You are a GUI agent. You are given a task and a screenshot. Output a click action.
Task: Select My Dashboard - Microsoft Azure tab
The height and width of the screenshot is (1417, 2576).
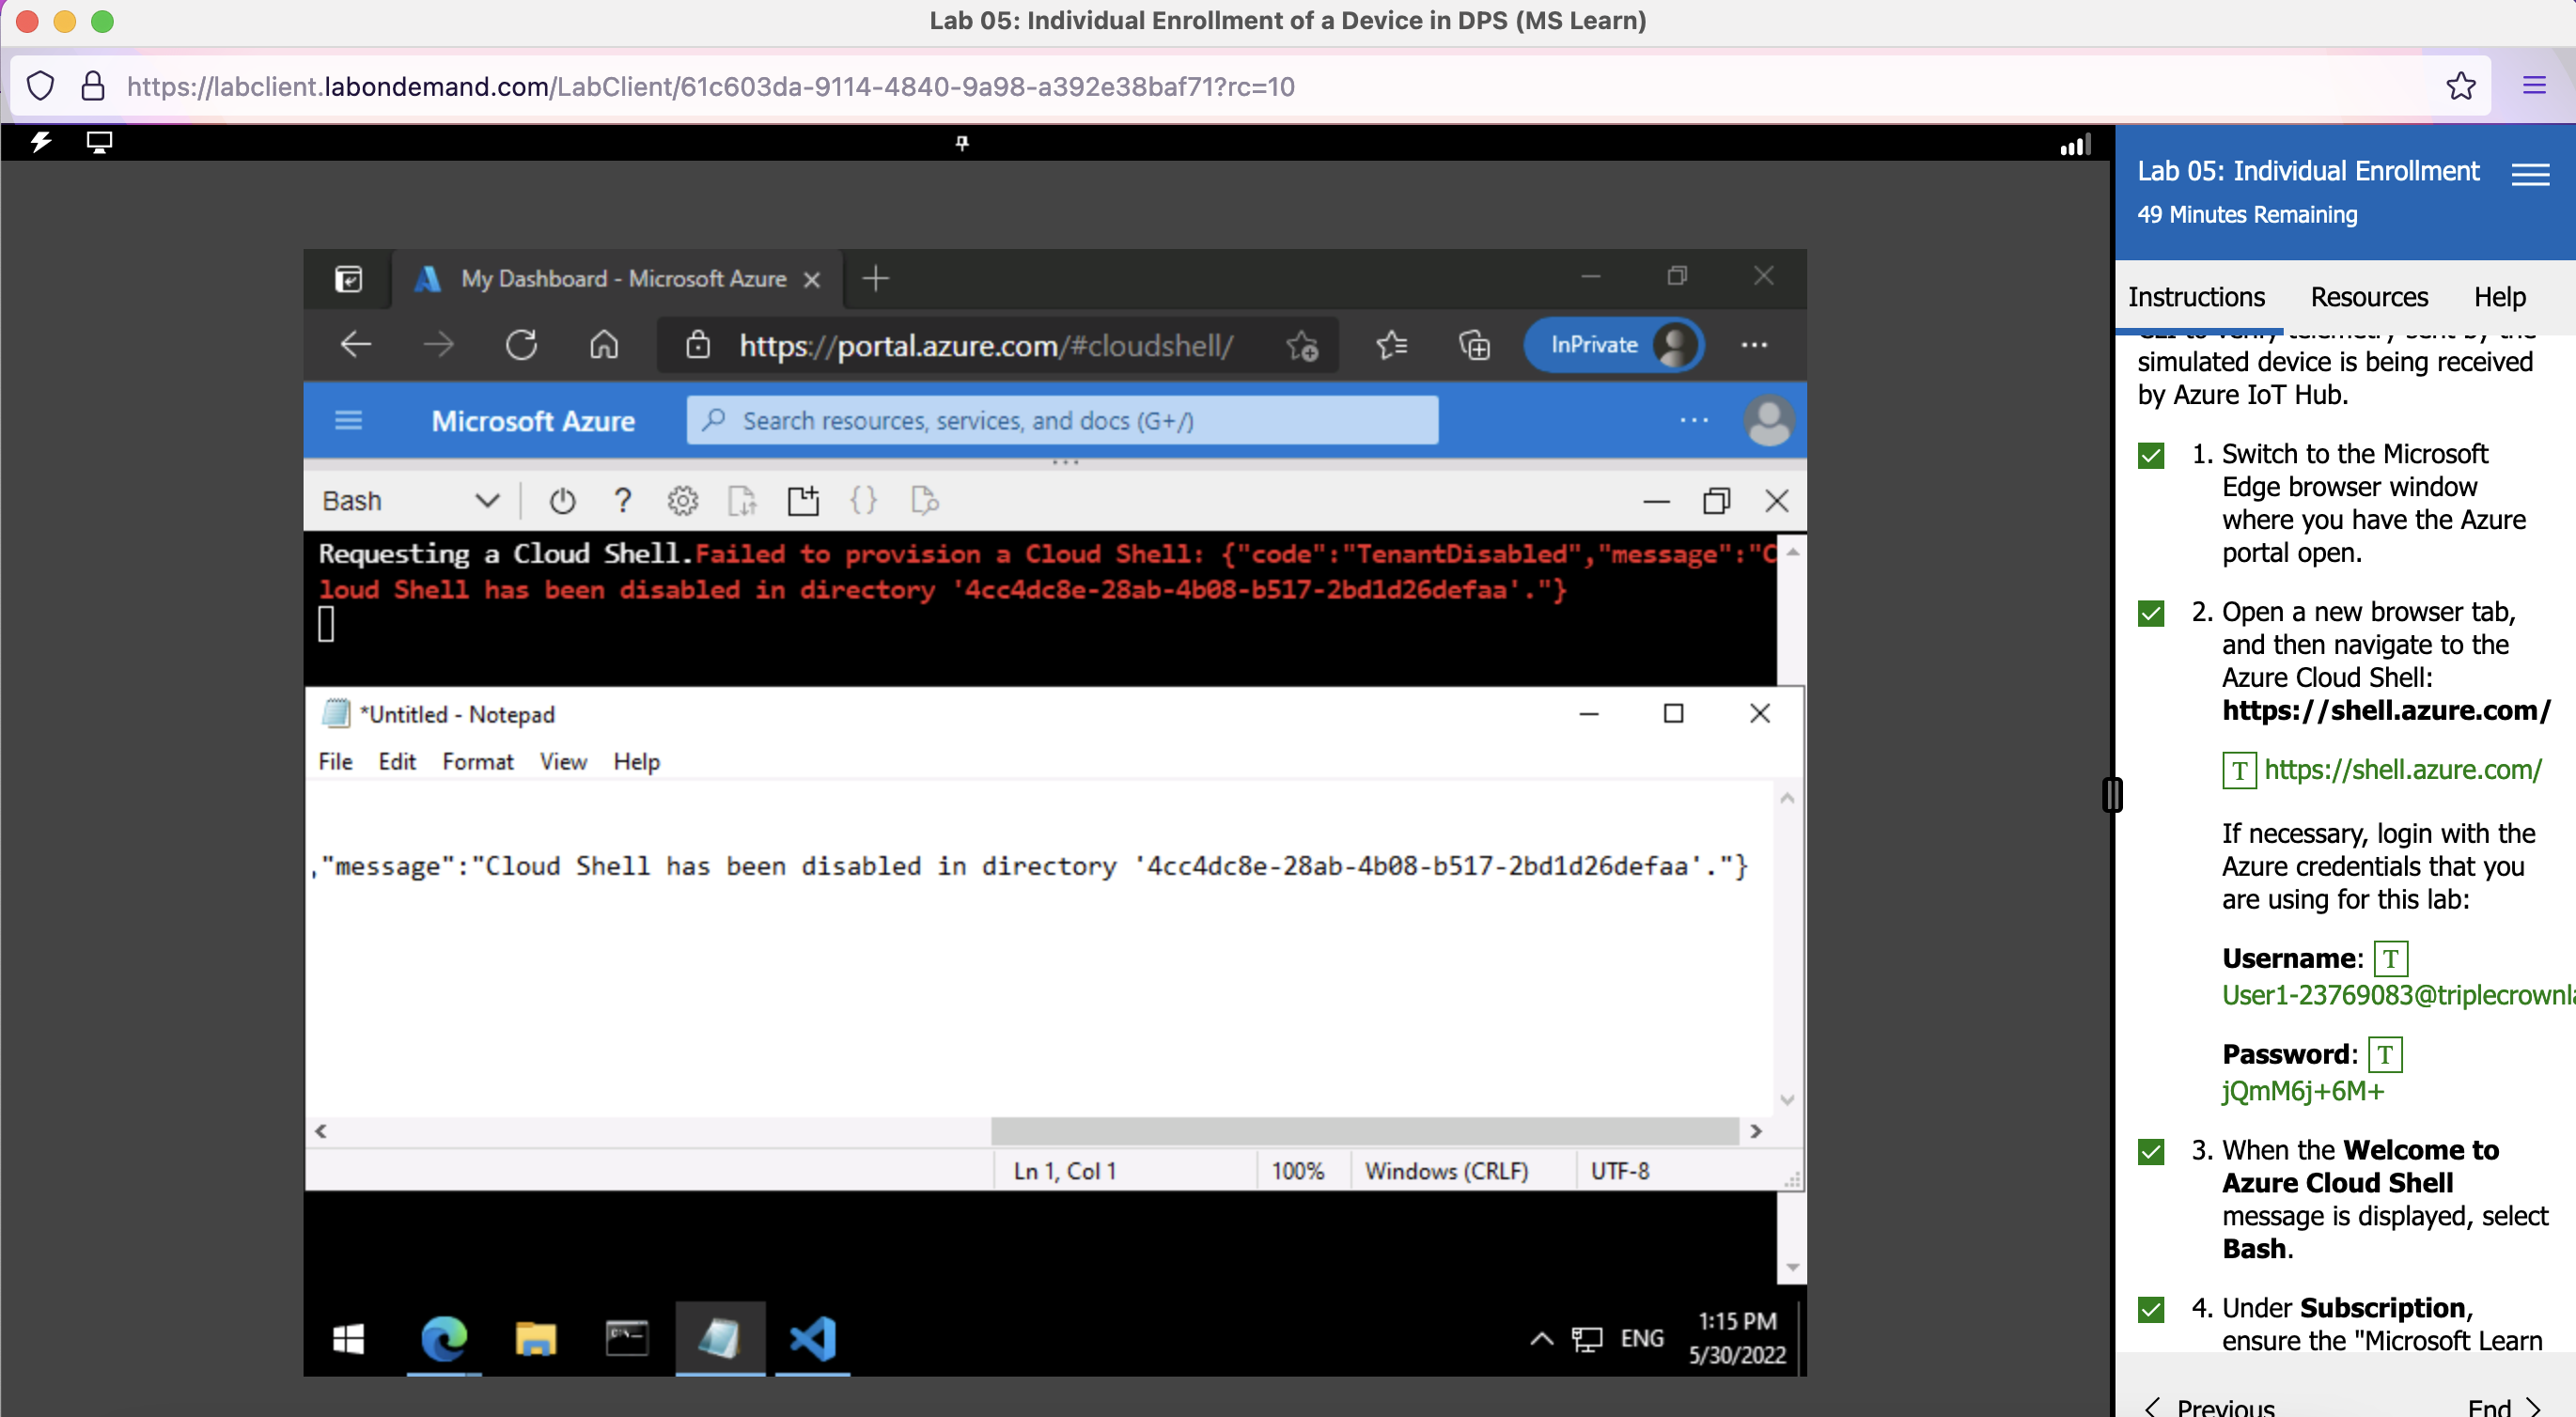pos(618,279)
